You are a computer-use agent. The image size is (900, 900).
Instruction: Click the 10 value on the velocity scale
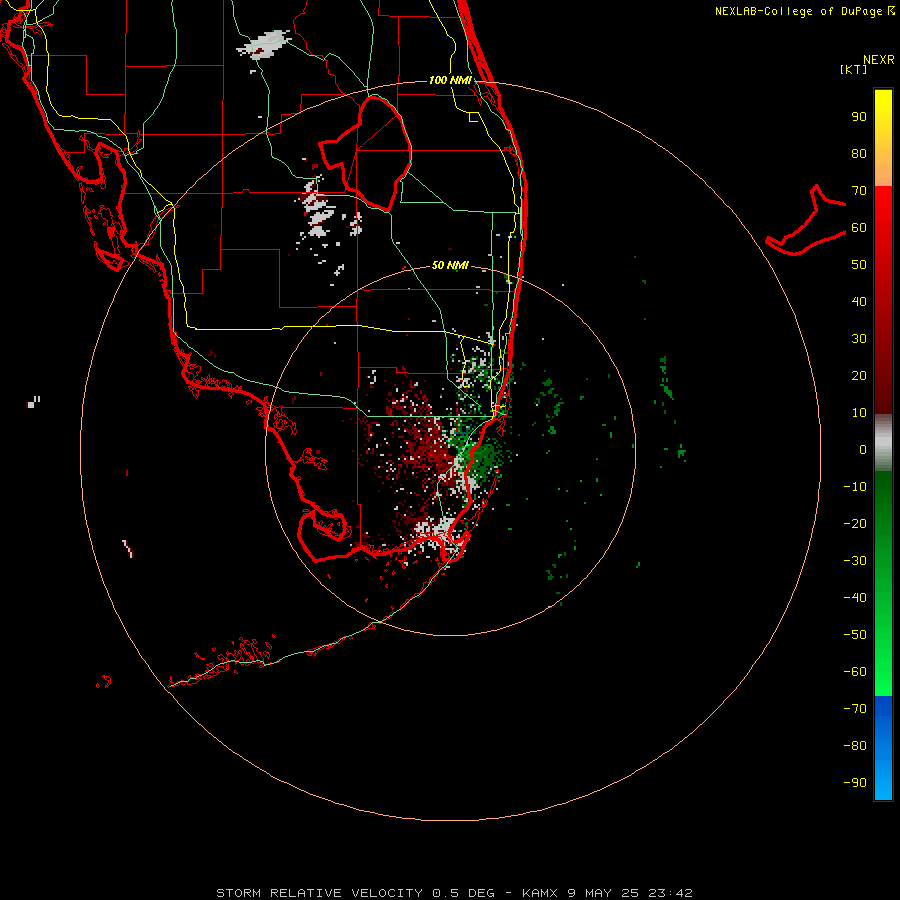pyautogui.click(x=859, y=413)
